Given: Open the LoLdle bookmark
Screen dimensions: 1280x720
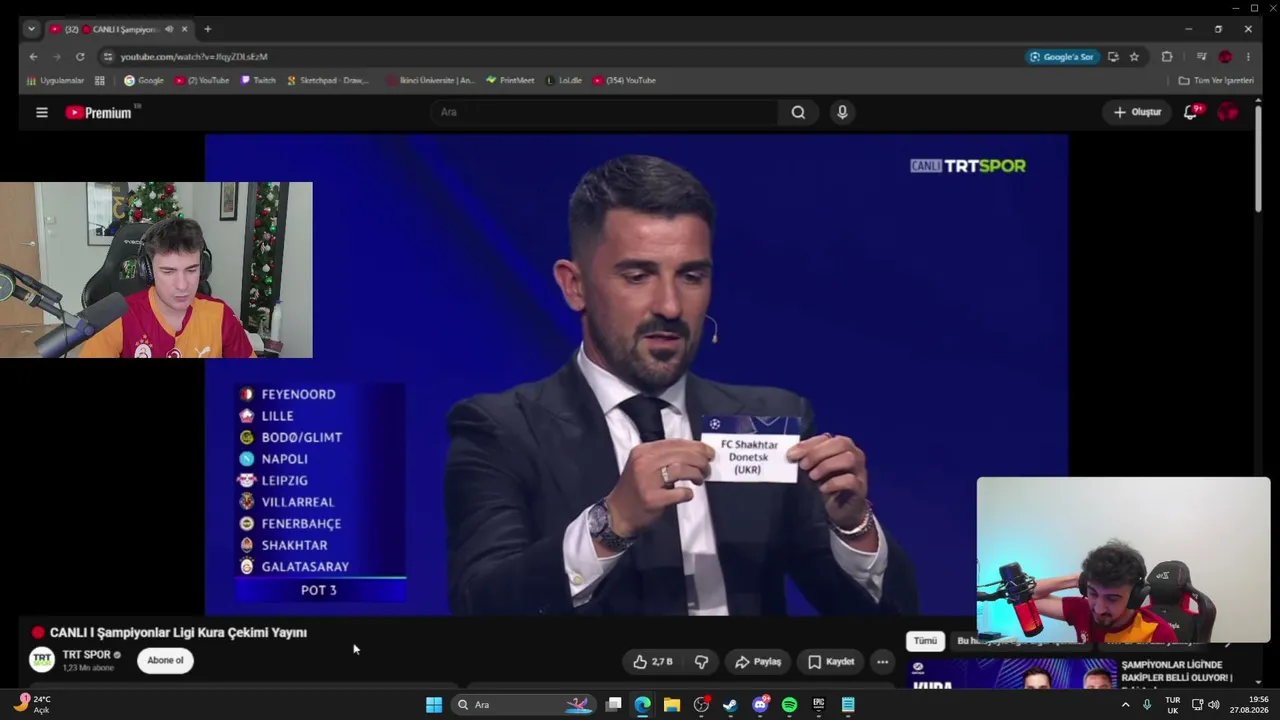Looking at the screenshot, I should (x=564, y=81).
